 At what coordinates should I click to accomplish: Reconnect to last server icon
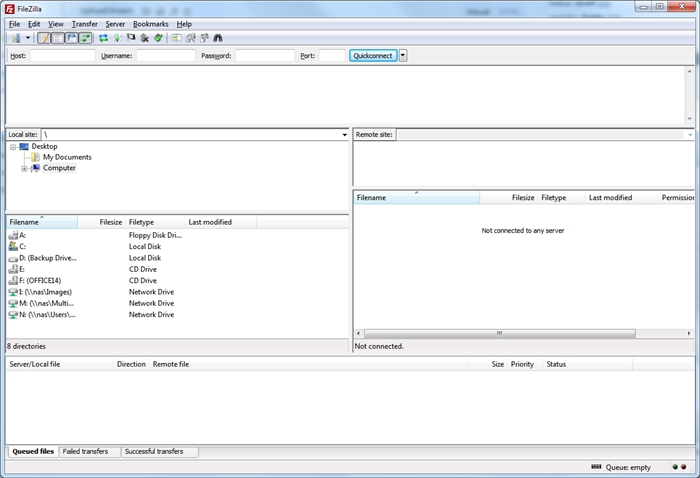158,38
